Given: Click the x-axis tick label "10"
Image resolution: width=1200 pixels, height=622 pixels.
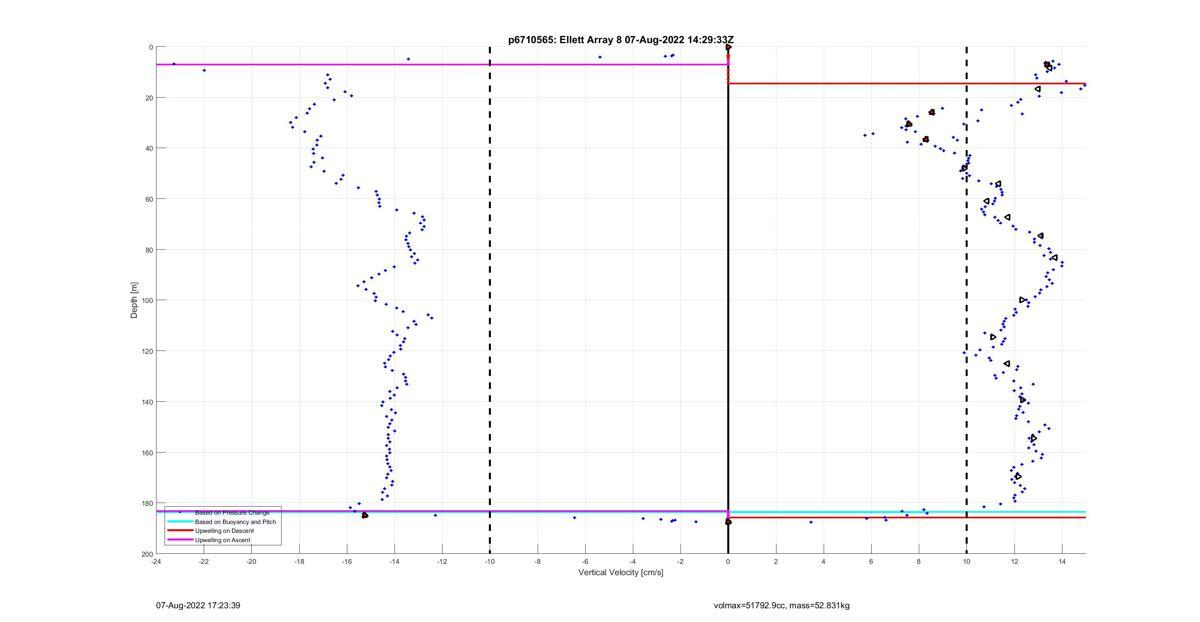Looking at the screenshot, I should [966, 561].
